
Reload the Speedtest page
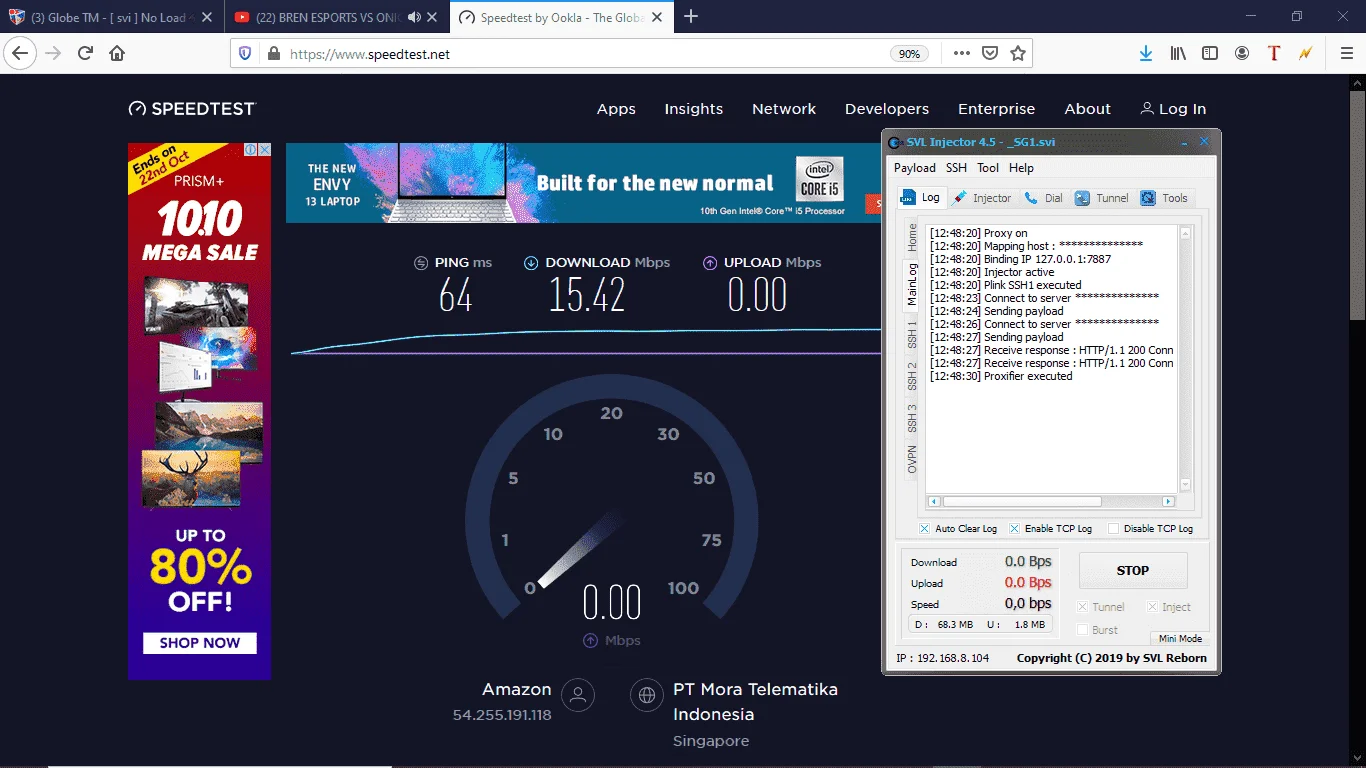(85, 54)
